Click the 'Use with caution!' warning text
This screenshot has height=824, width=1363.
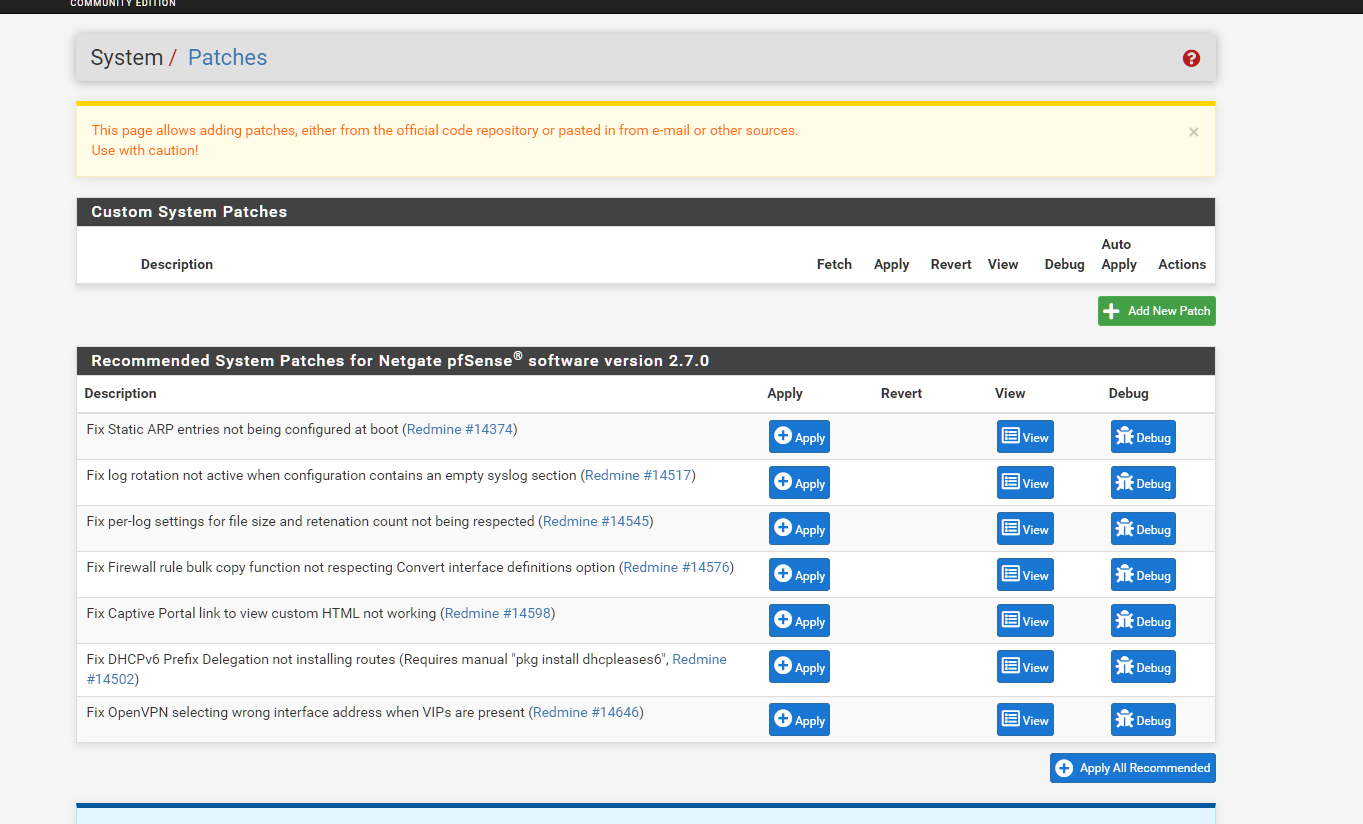(145, 150)
